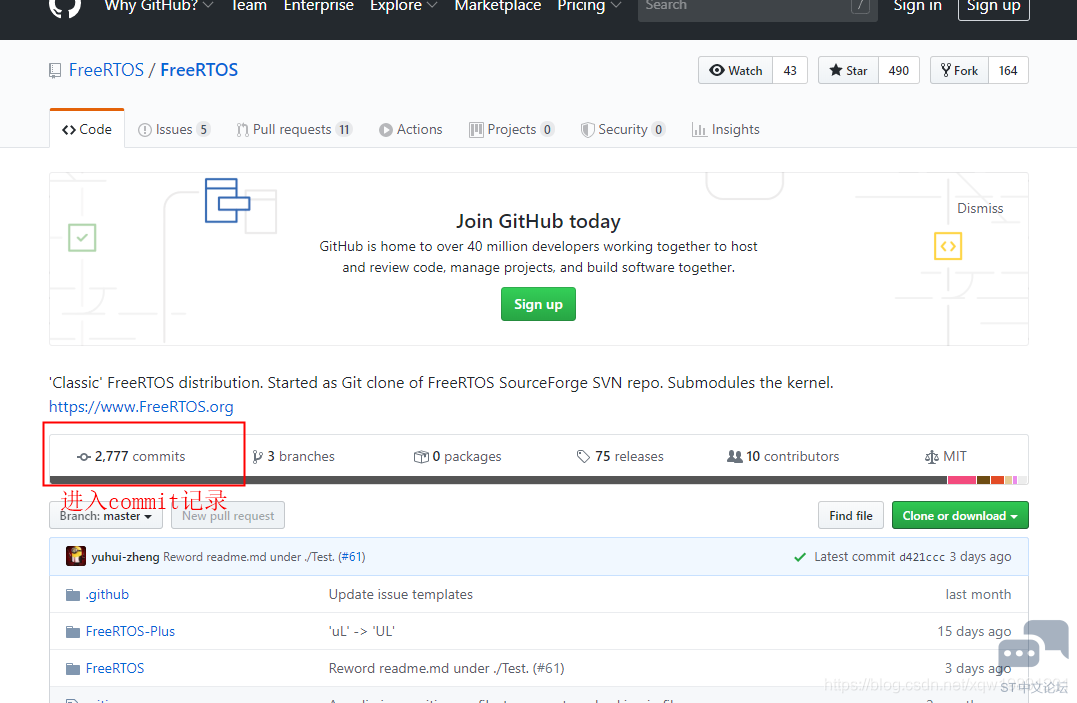
Task: Open the 75 releases page
Action: pyautogui.click(x=620, y=456)
